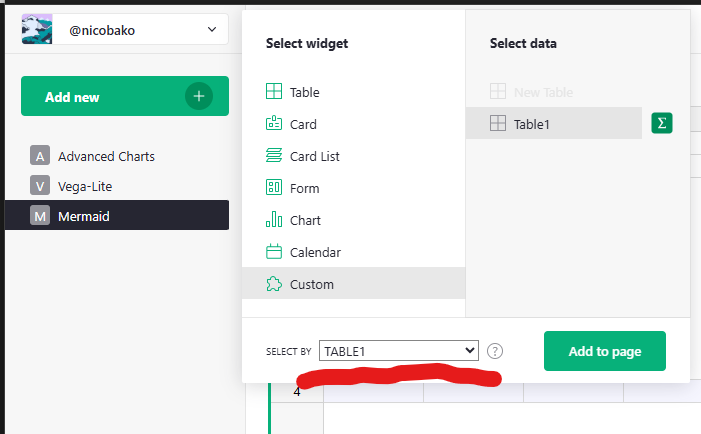Click the Calendar widget icon

(274, 252)
